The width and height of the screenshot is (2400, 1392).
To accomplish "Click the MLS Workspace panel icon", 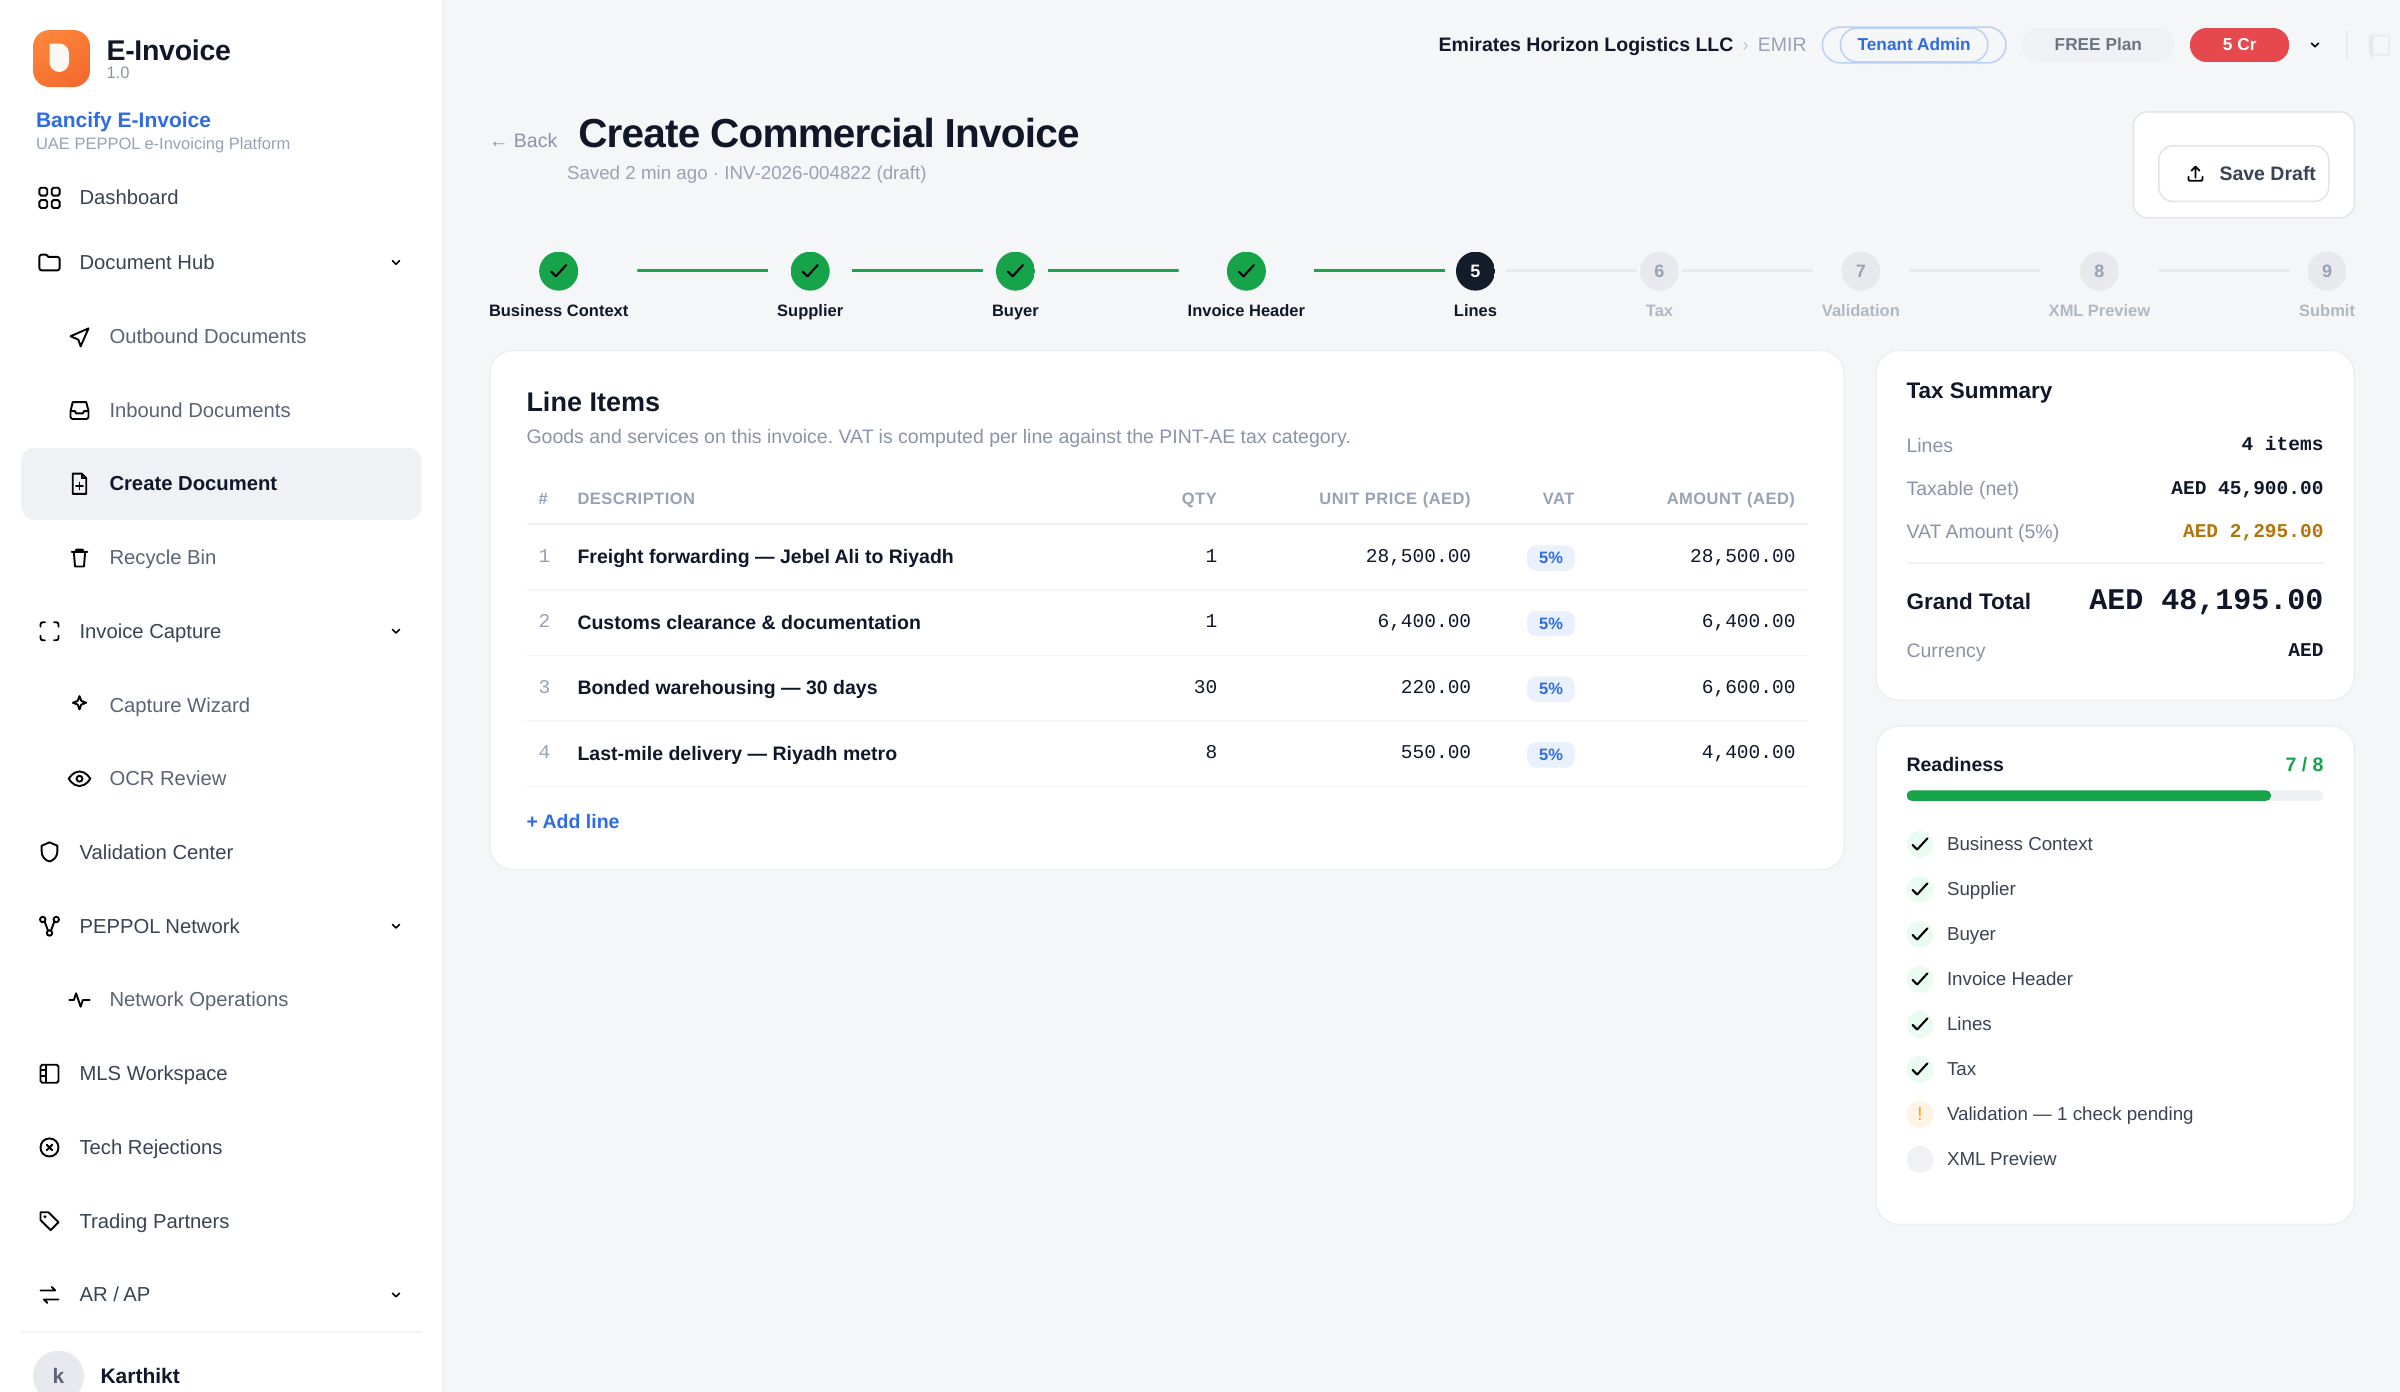I will 49,1074.
